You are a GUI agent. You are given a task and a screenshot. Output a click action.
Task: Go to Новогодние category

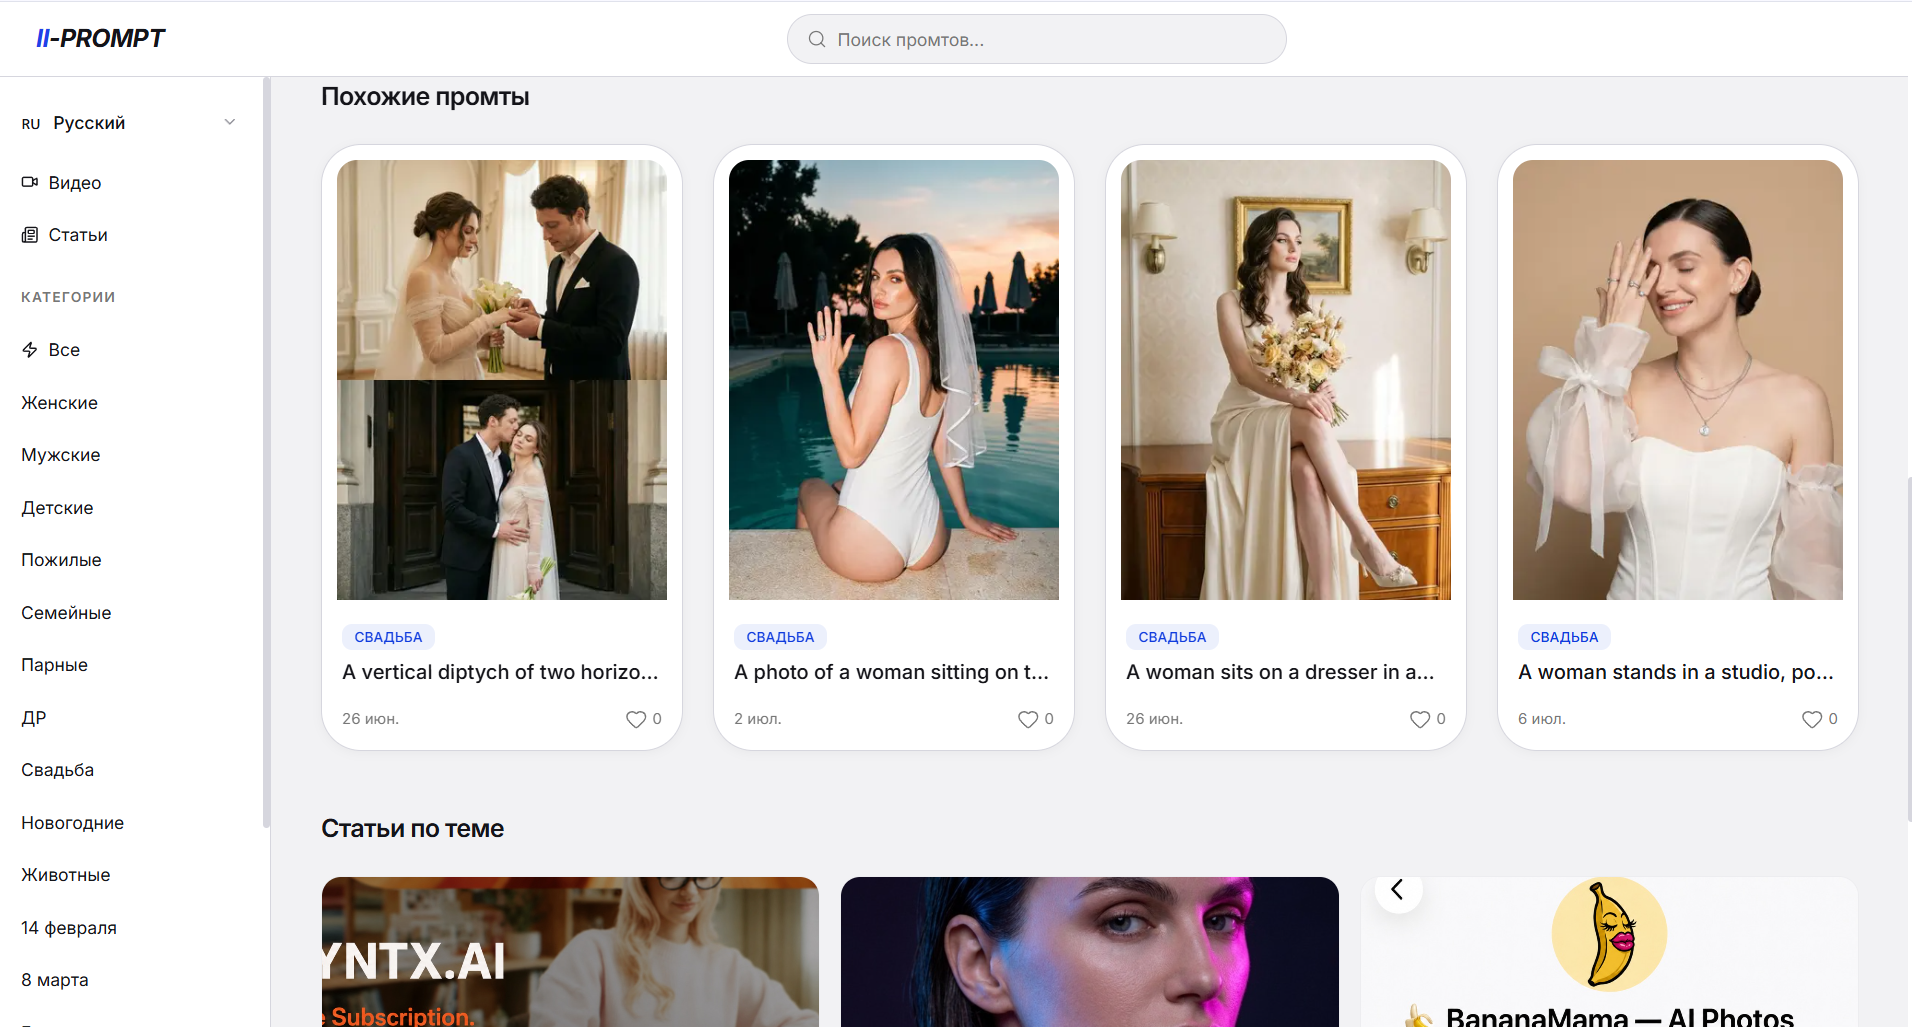coord(72,823)
